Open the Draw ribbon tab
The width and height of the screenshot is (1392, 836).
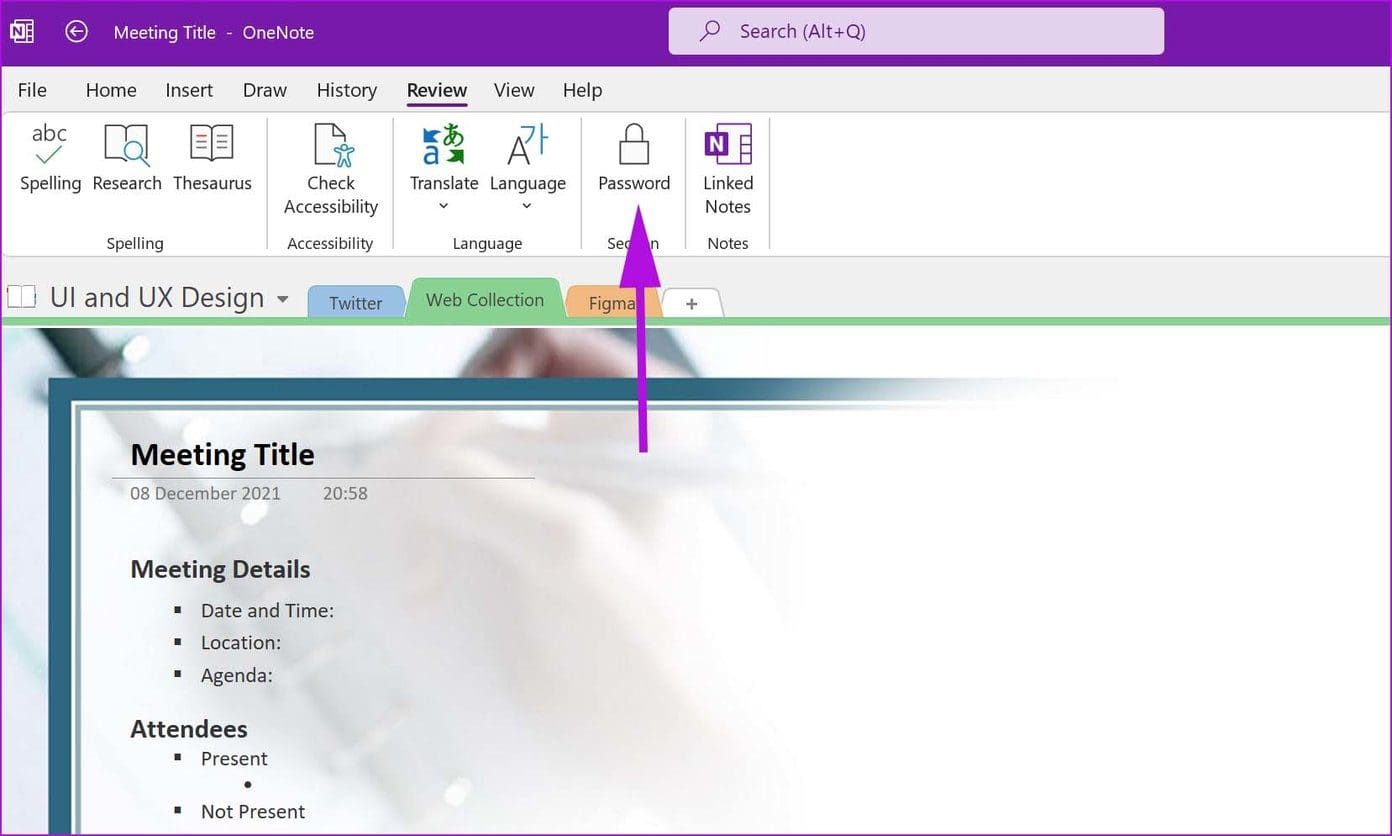click(264, 90)
